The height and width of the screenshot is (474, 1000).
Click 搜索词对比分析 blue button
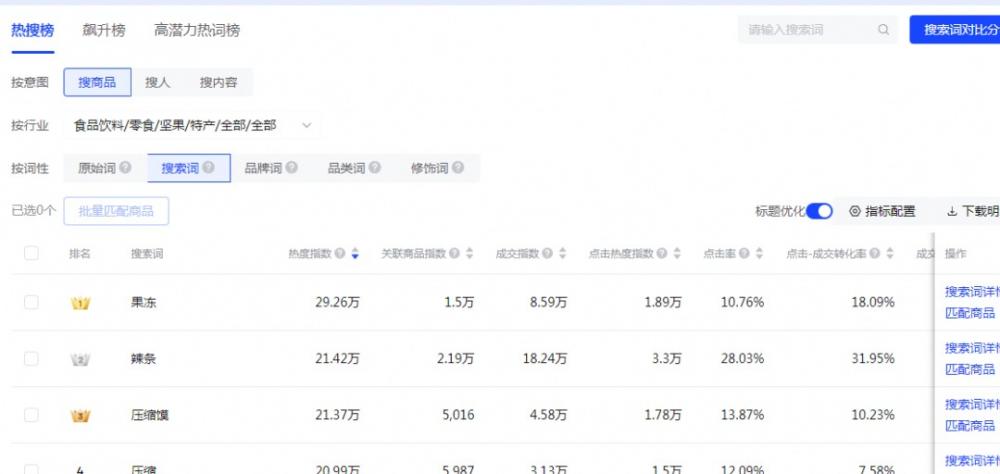point(955,29)
